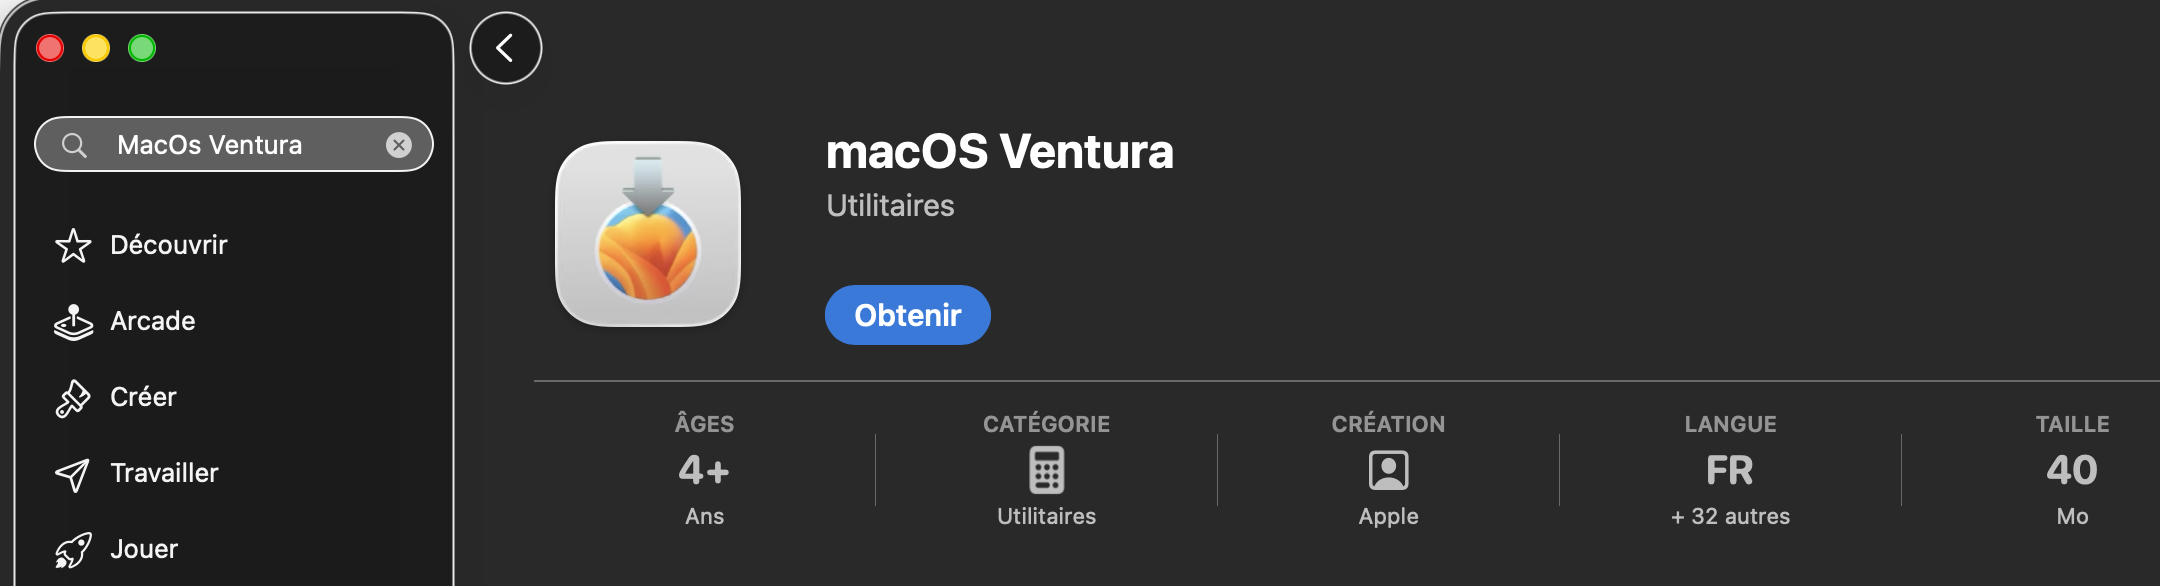Image resolution: width=2160 pixels, height=586 pixels.
Task: Click the Découvrir star icon
Action: tap(73, 246)
